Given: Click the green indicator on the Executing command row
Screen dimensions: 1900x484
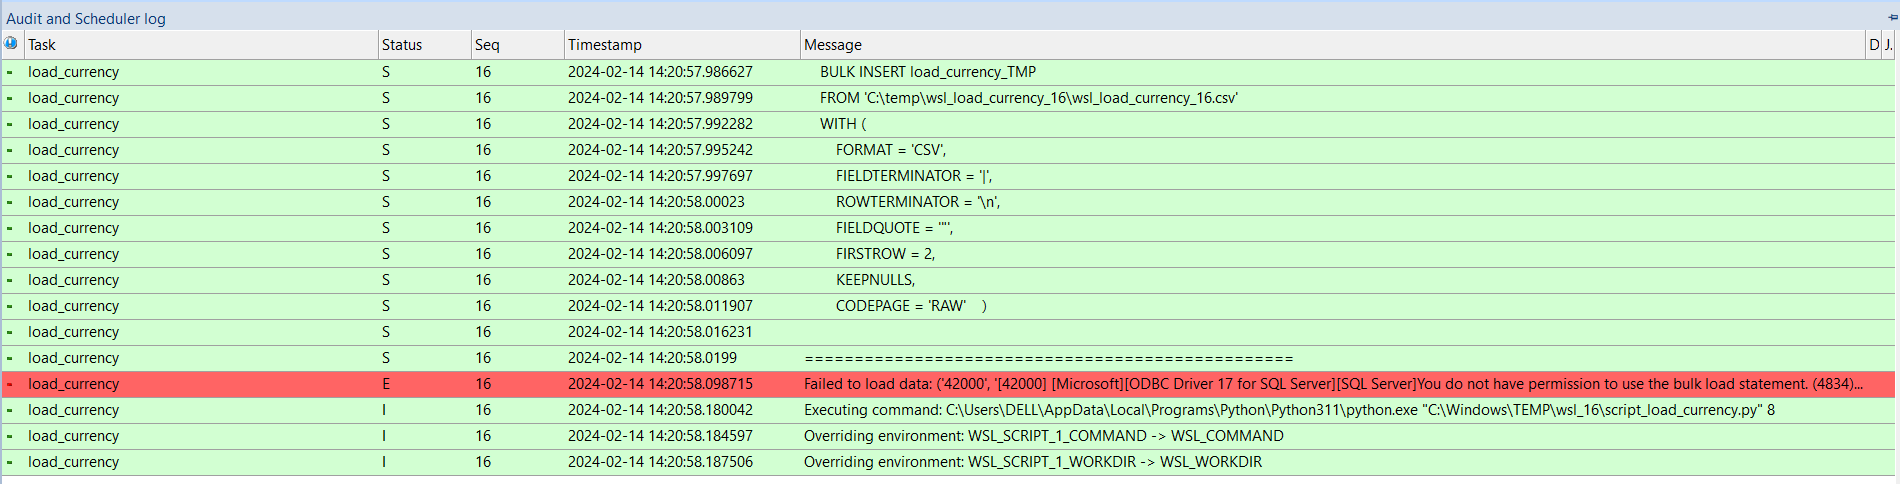Looking at the screenshot, I should [x=10, y=410].
